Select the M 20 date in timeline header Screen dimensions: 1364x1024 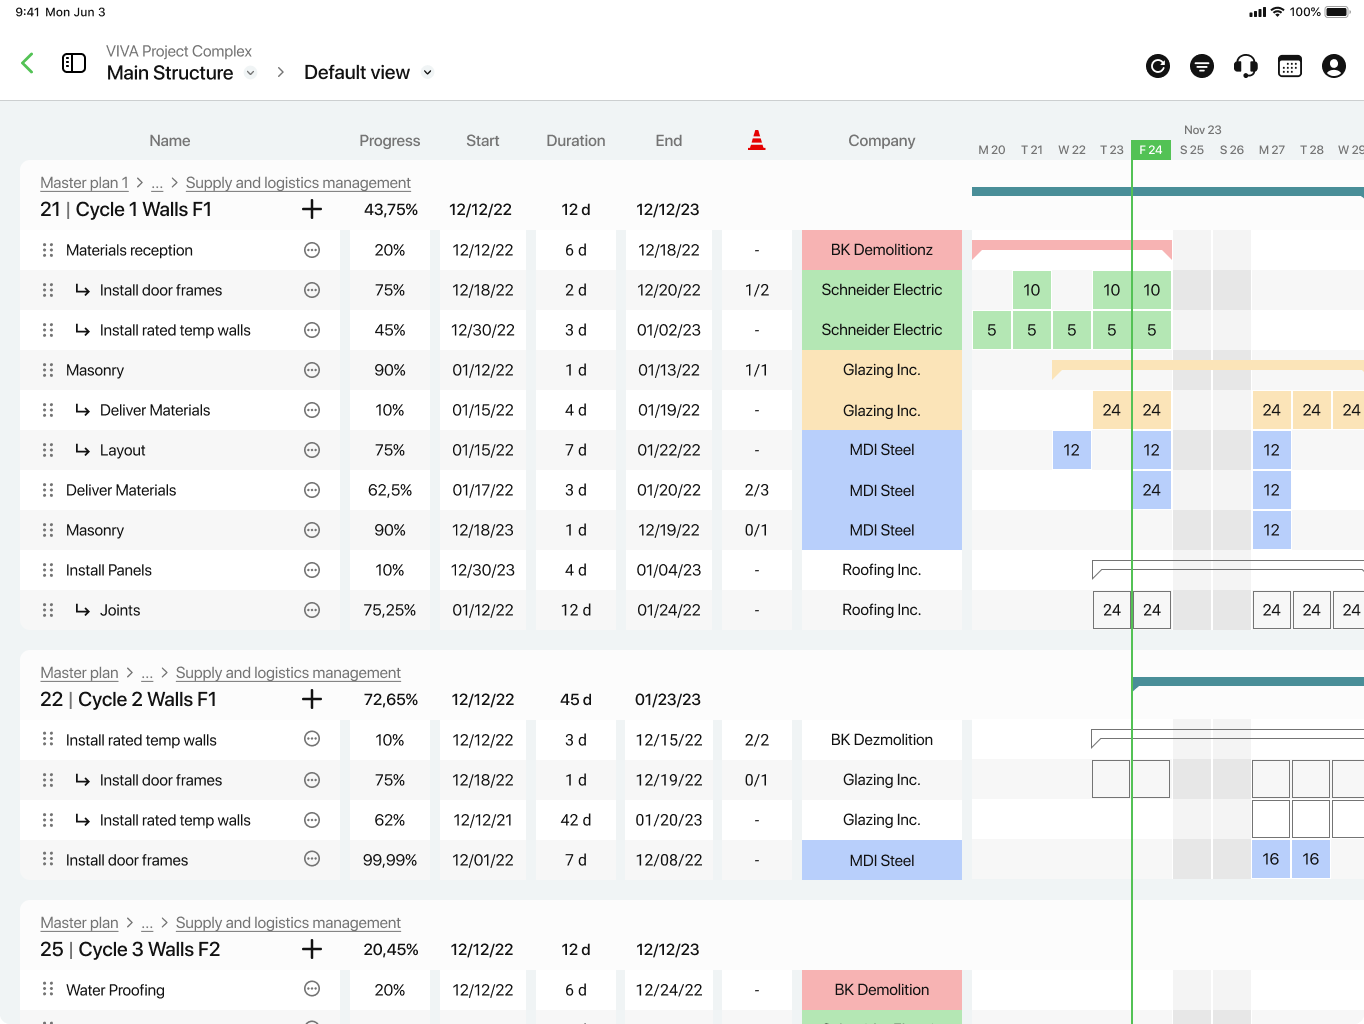coord(992,150)
